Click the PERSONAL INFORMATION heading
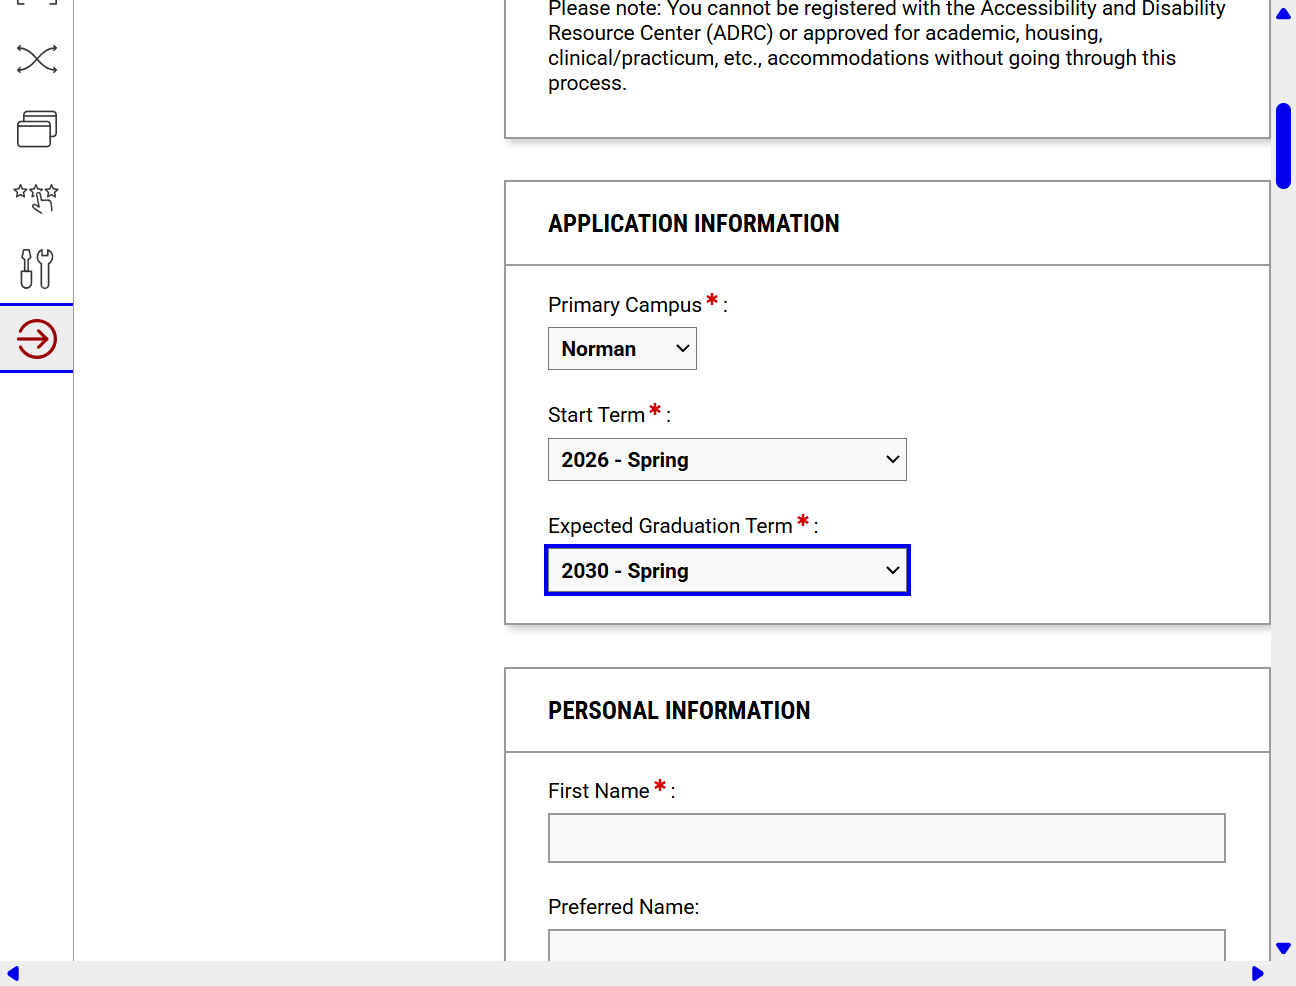The width and height of the screenshot is (1296, 986). click(679, 710)
